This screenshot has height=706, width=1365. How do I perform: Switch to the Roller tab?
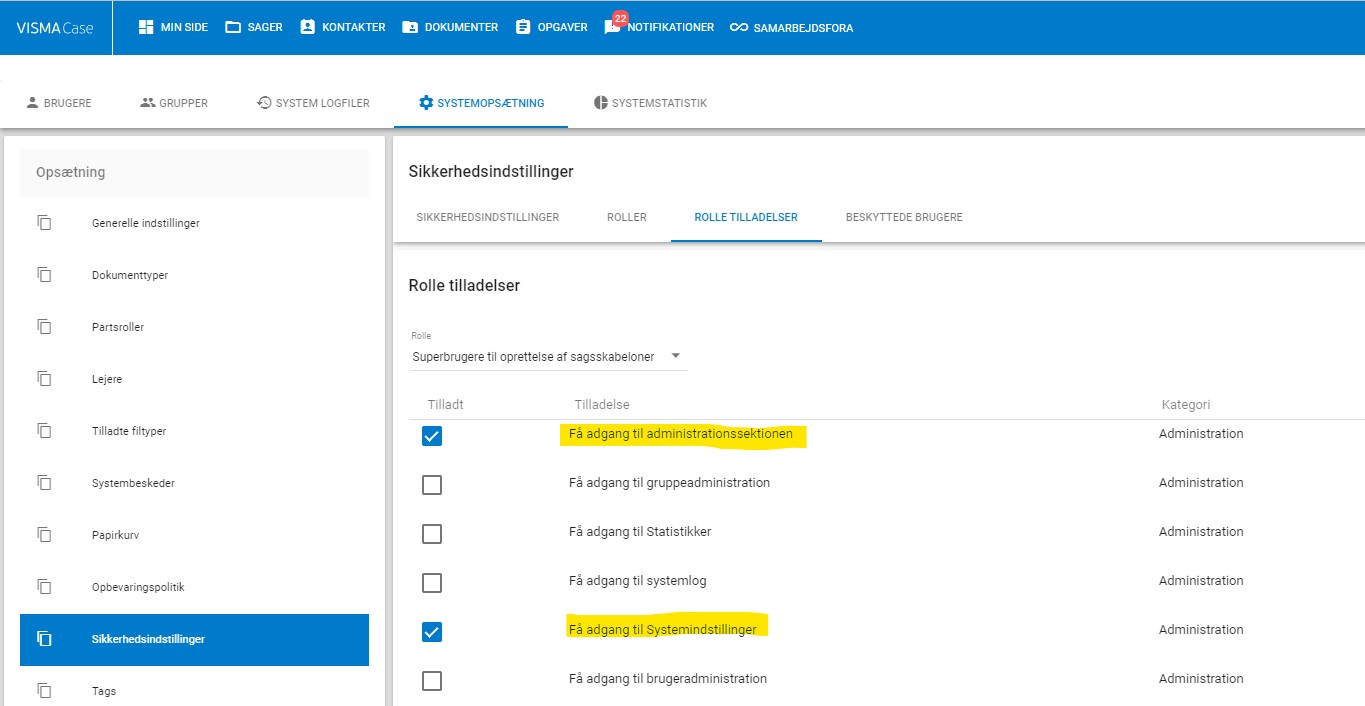[627, 217]
